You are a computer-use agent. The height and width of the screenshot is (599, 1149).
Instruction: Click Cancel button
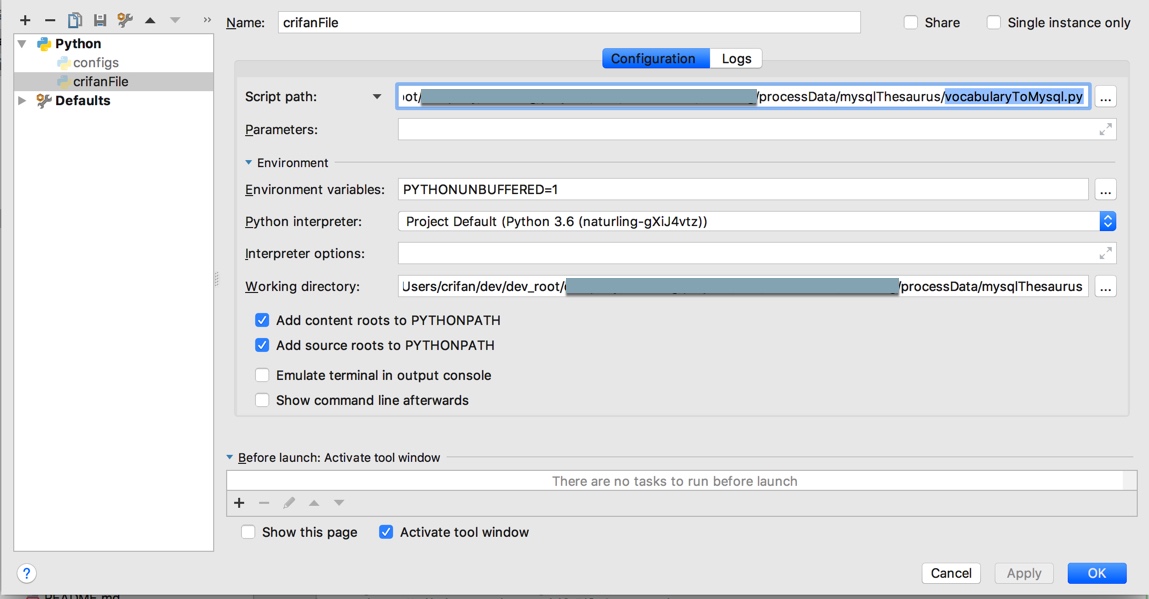(x=951, y=573)
